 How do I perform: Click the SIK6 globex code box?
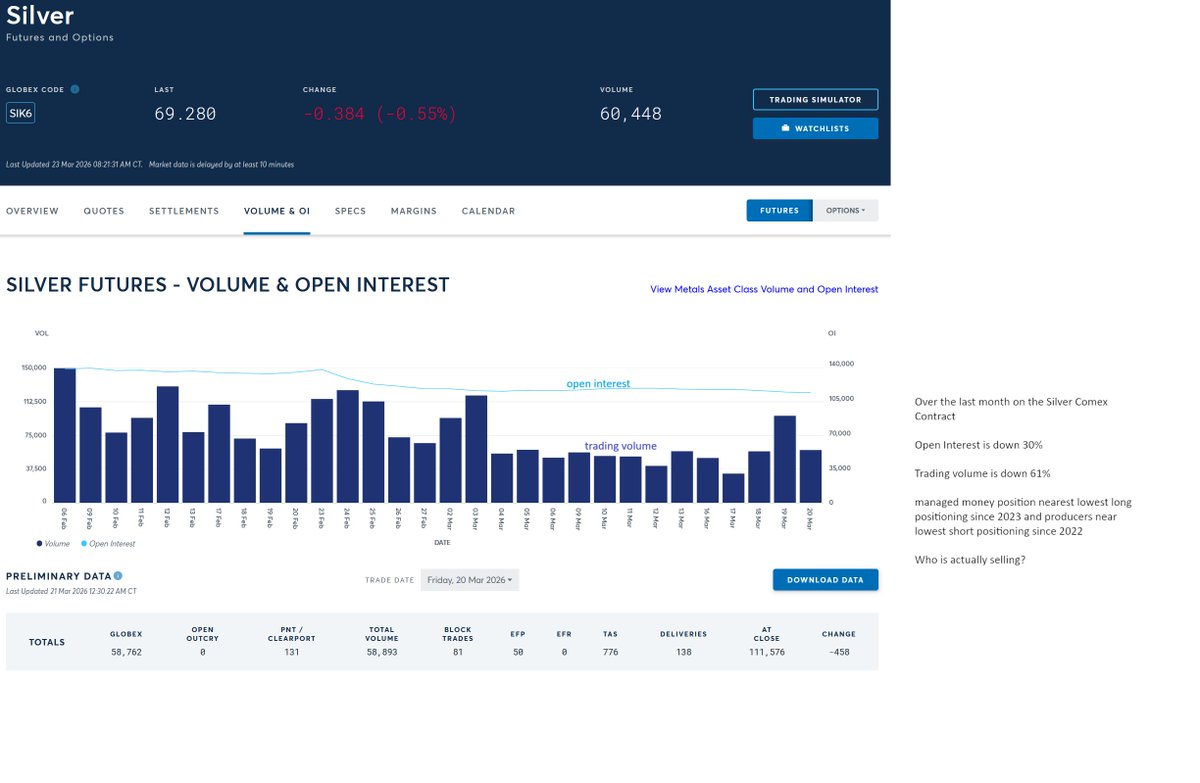(20, 114)
